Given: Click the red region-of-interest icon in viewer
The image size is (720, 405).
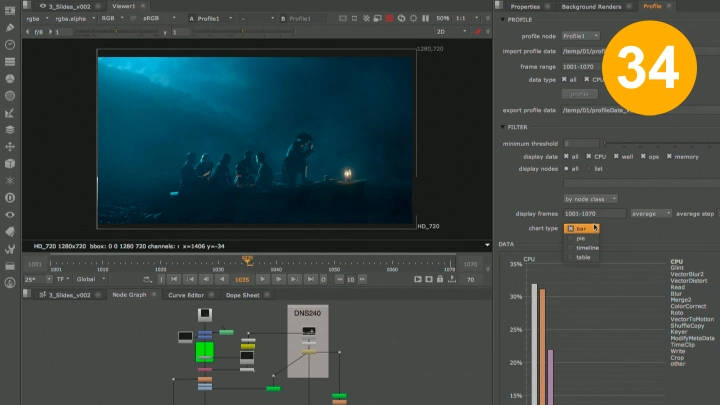Looking at the screenshot, I should [389, 18].
